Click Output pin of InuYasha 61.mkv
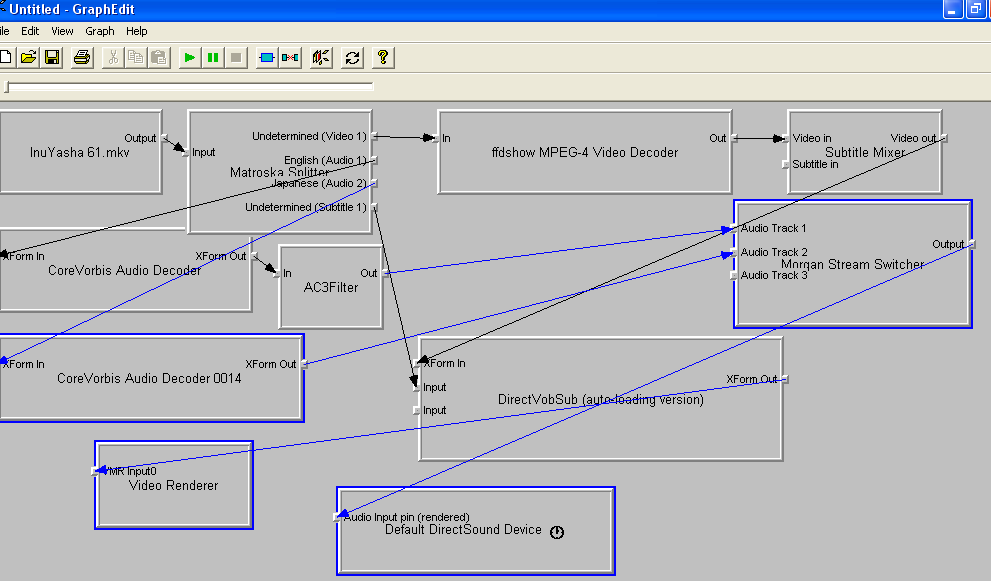 click(165, 138)
